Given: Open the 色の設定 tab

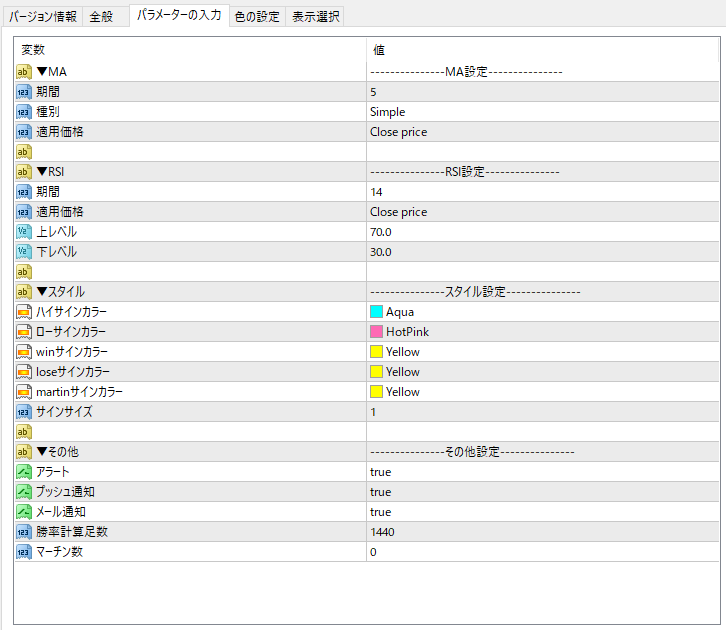Looking at the screenshot, I should click(257, 17).
